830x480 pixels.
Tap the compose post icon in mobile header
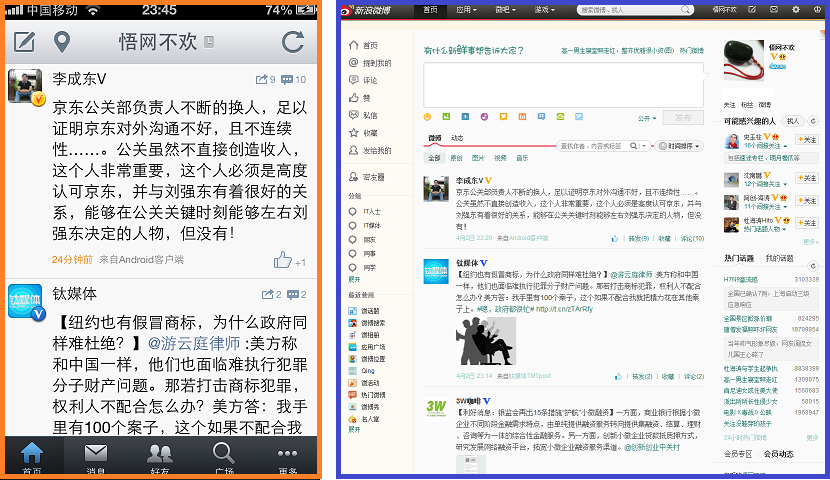click(24, 42)
